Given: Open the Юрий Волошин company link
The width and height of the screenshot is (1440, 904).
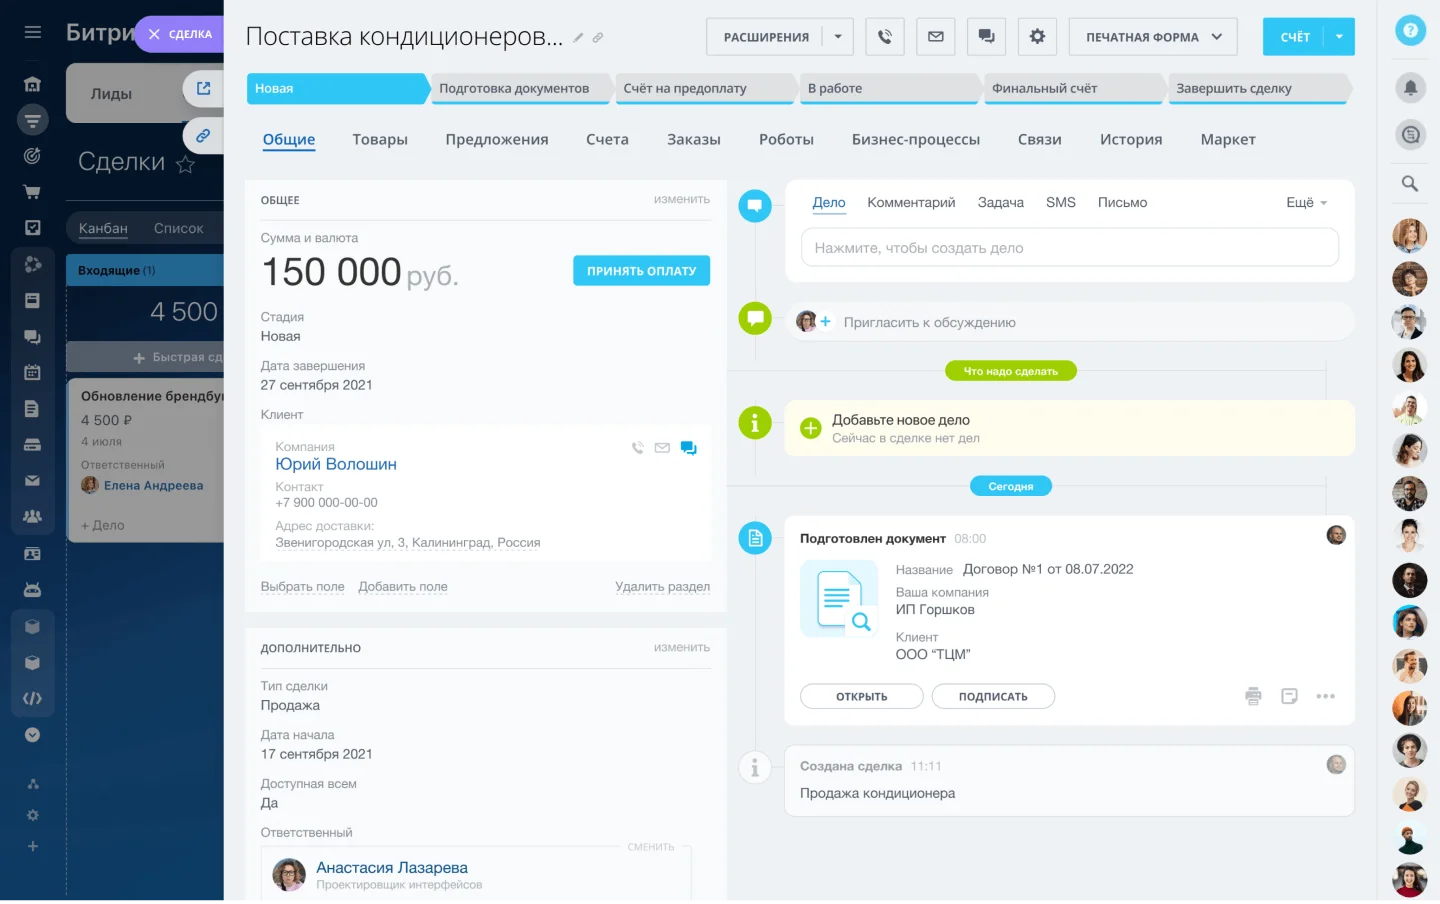Looking at the screenshot, I should click(x=336, y=464).
